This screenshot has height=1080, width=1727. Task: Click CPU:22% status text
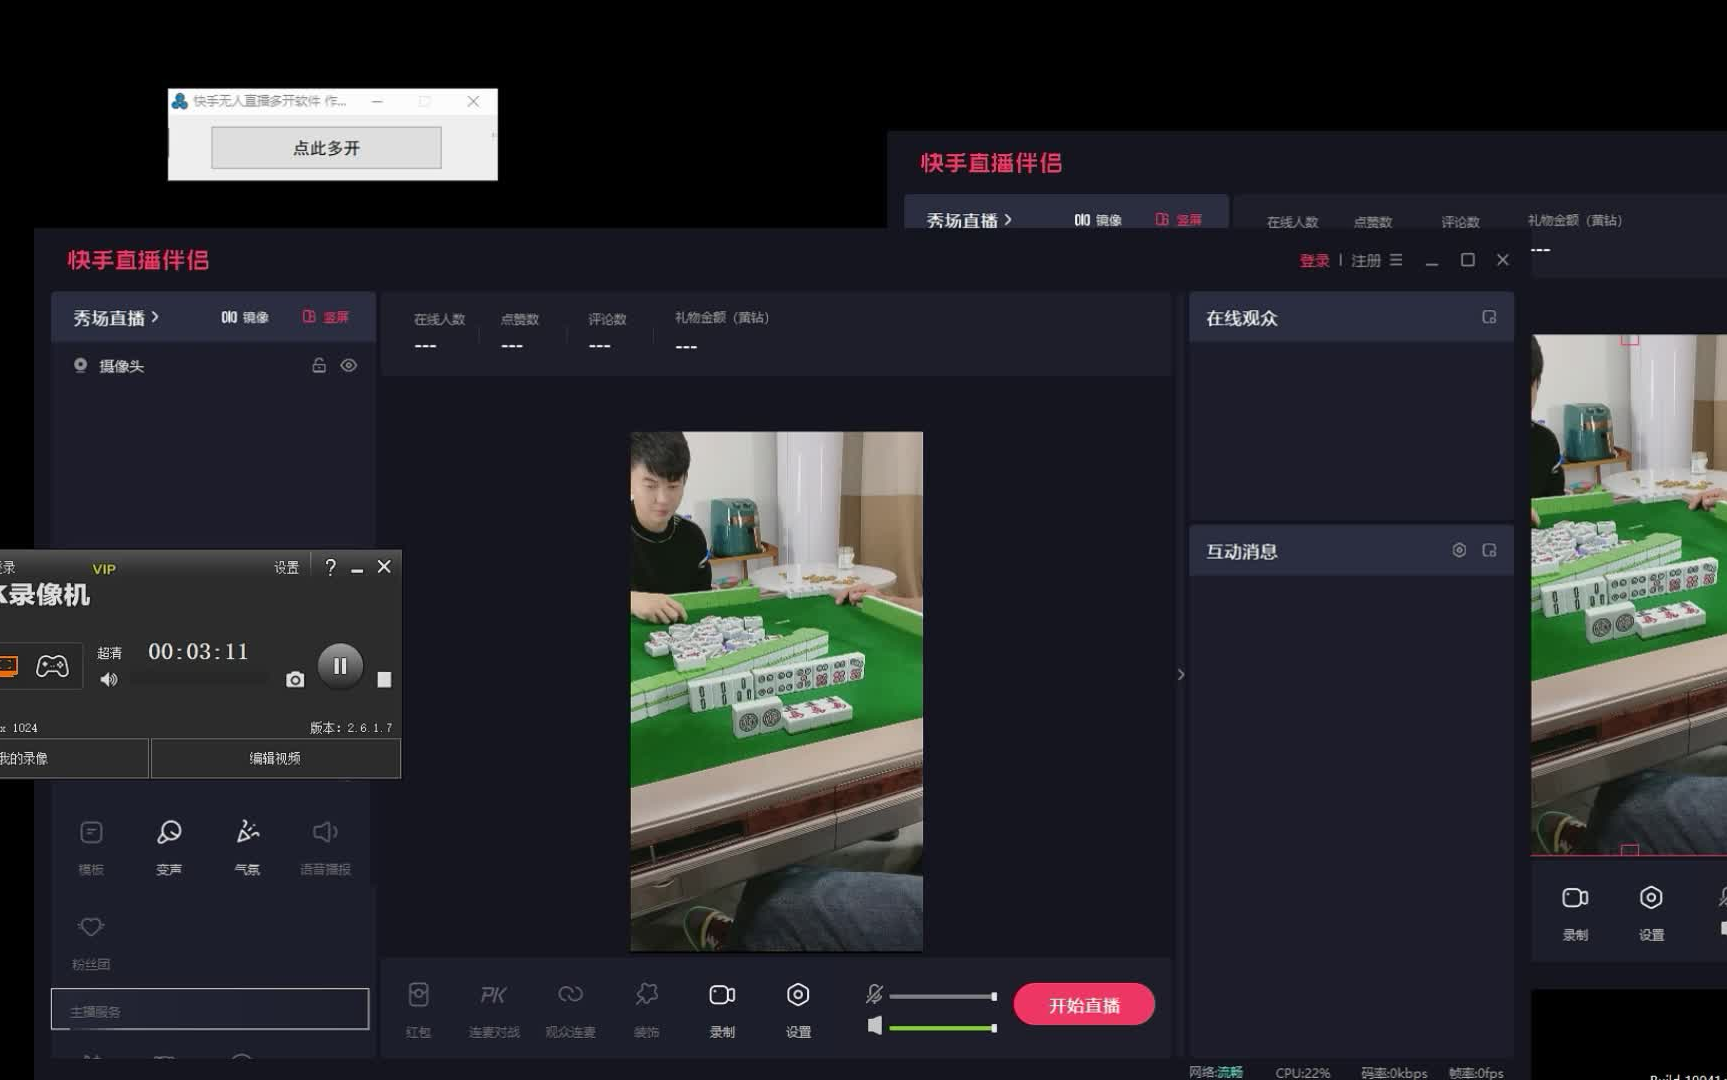1302,1072
